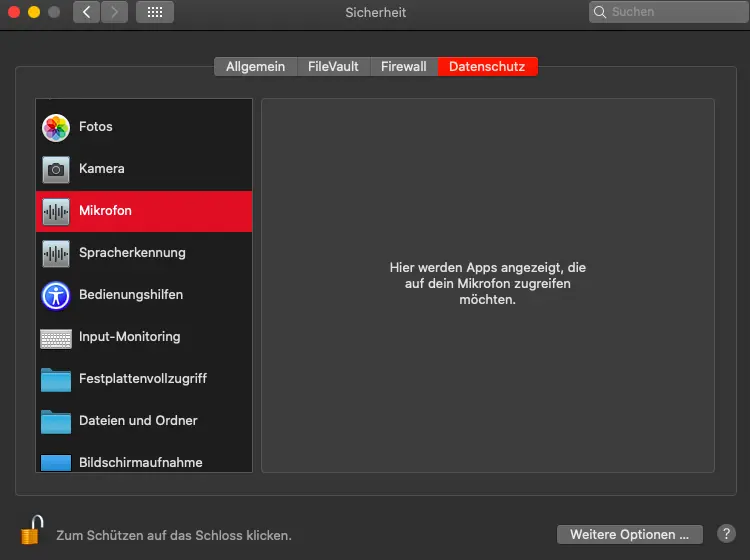Click the lock icon to unlock settings
Viewport: 750px width, 560px height.
(32, 531)
